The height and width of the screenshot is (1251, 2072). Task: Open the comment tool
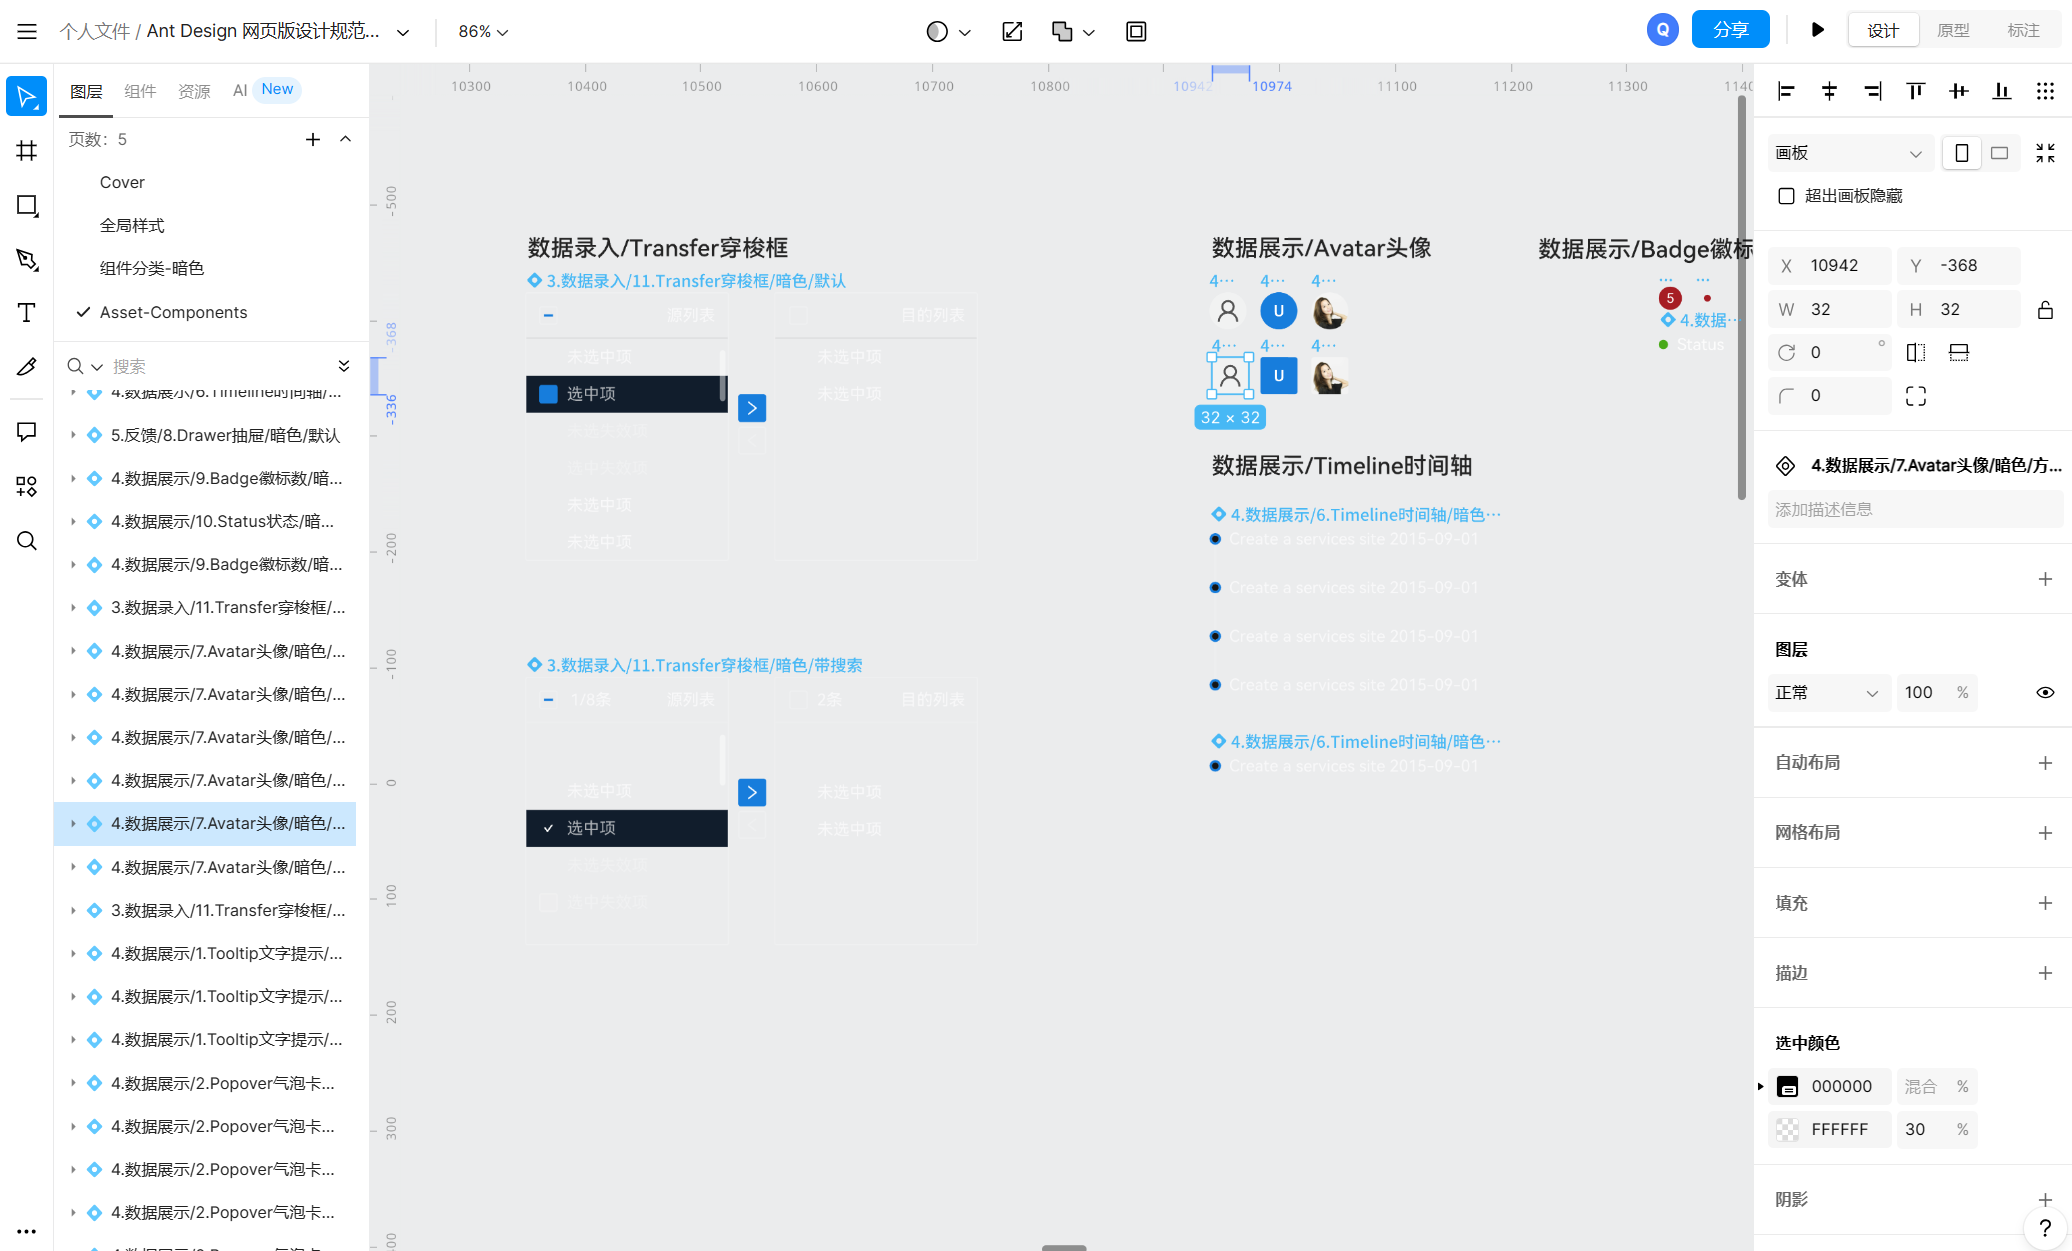[27, 432]
